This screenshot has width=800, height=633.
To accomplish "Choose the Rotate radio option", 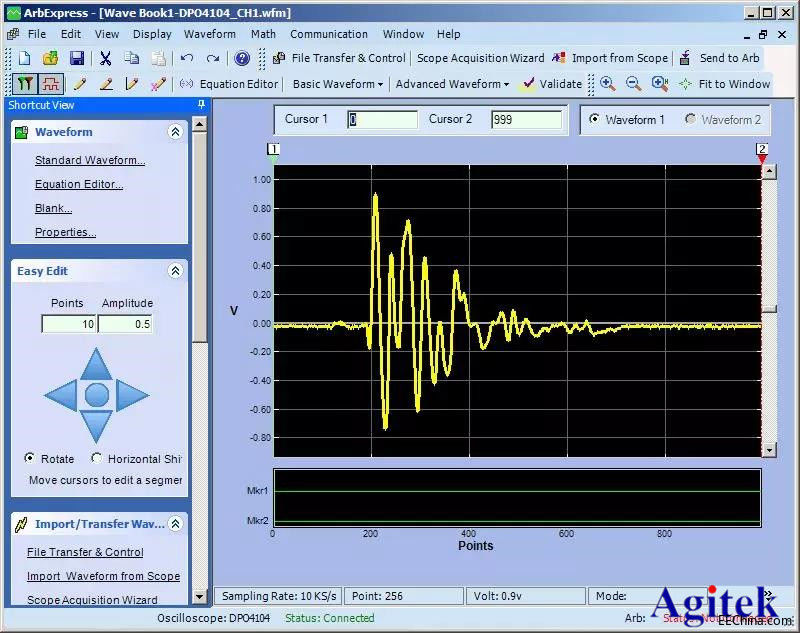I will point(30,458).
